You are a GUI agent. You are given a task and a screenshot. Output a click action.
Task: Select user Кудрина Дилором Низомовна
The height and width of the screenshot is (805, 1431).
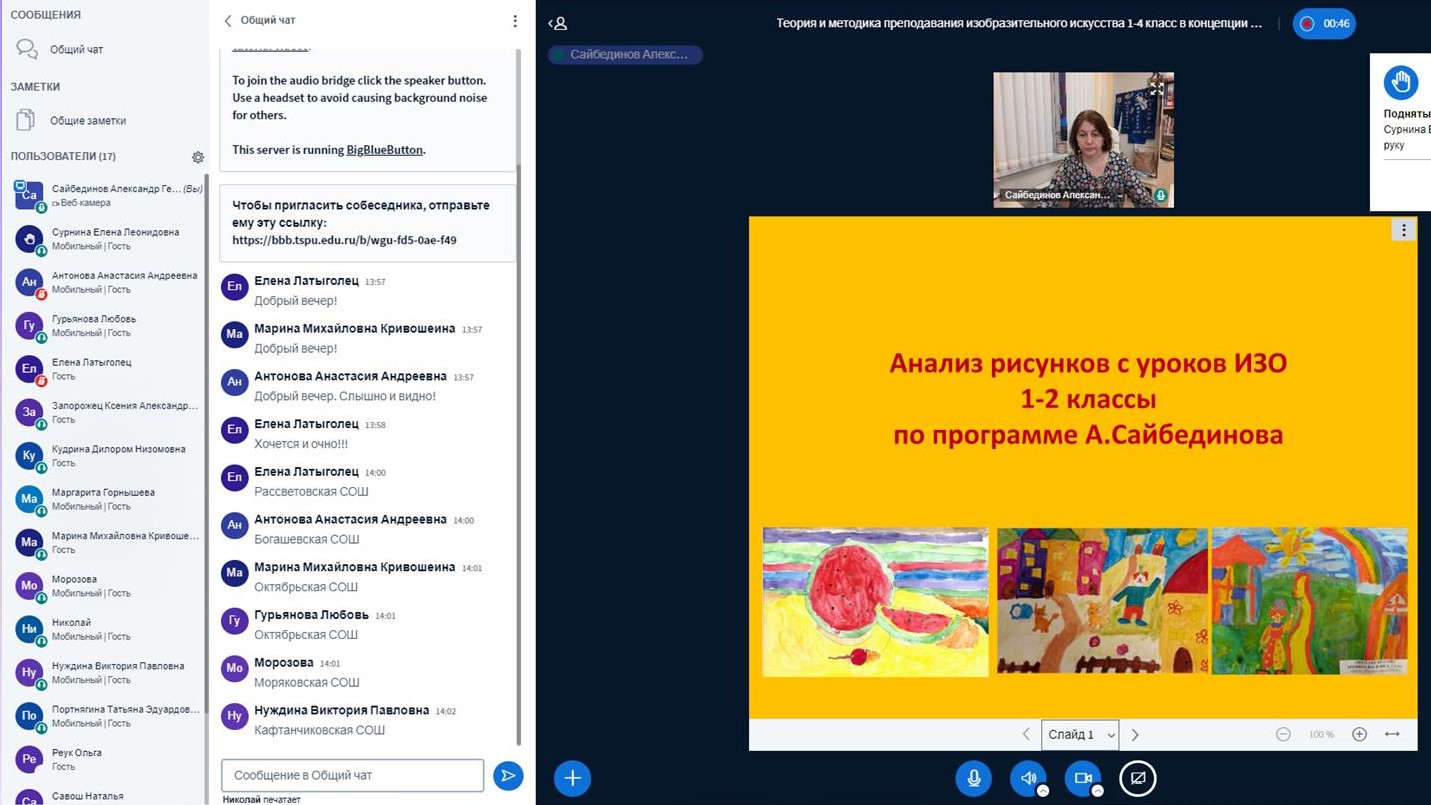106,455
